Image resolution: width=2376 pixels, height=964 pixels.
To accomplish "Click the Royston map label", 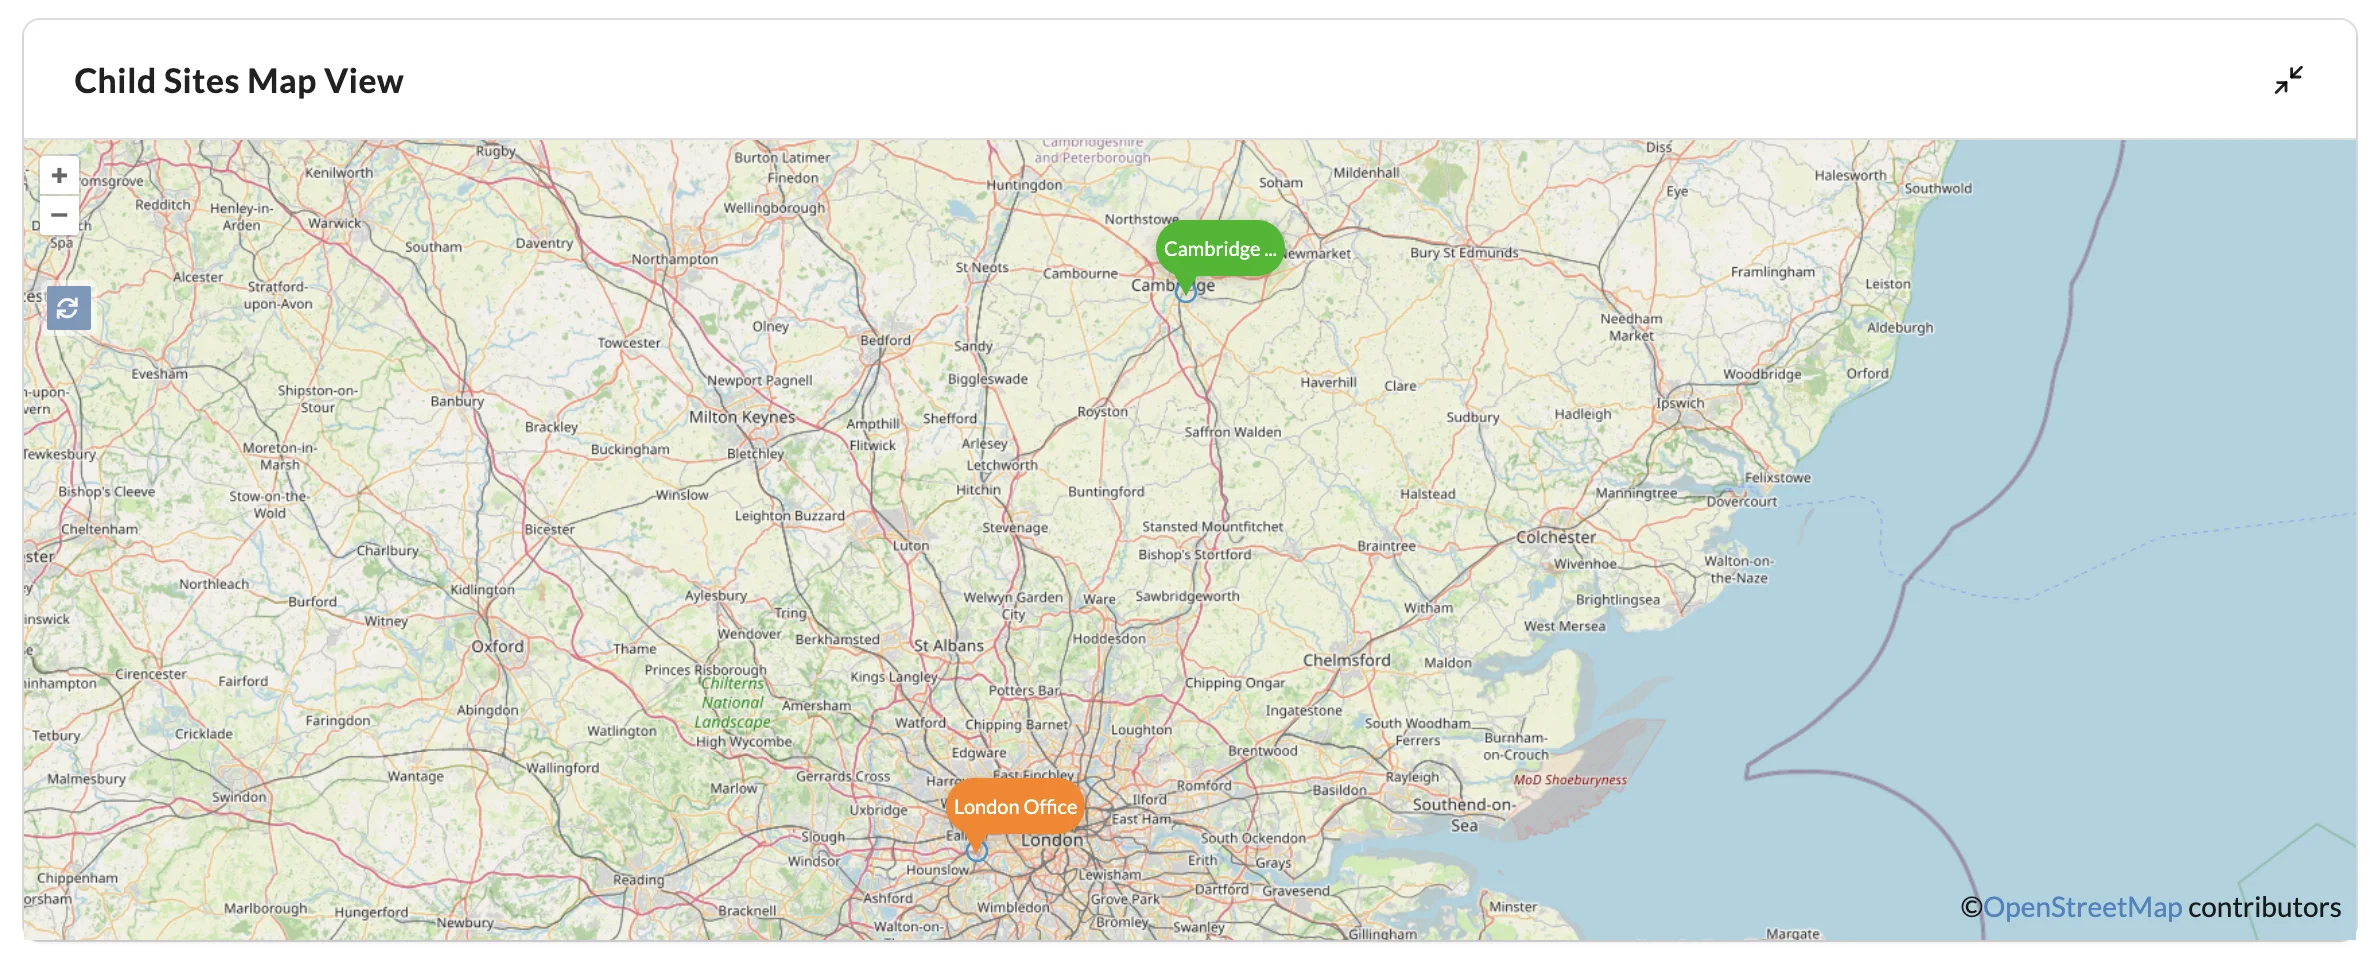I will coord(1102,412).
